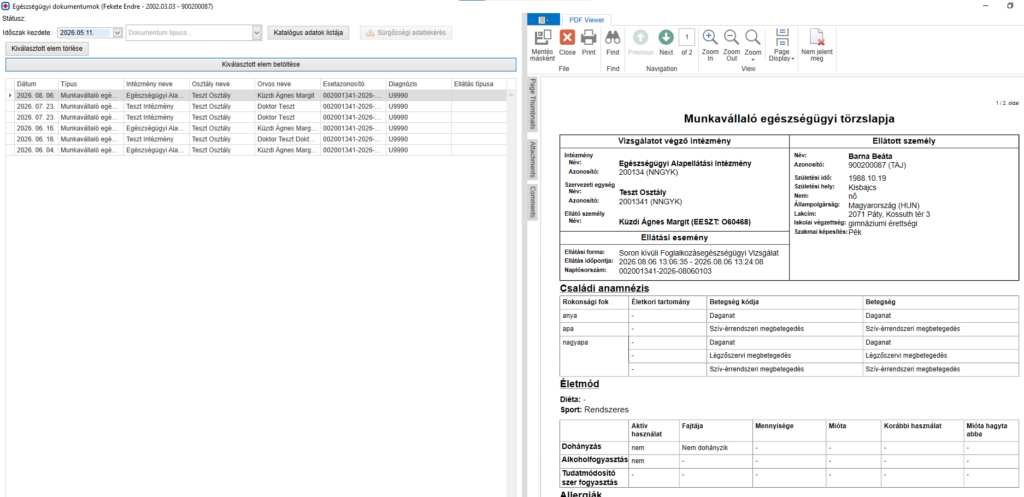Open the Page Display dropdown
1024x497 pixels.
[x=783, y=44]
